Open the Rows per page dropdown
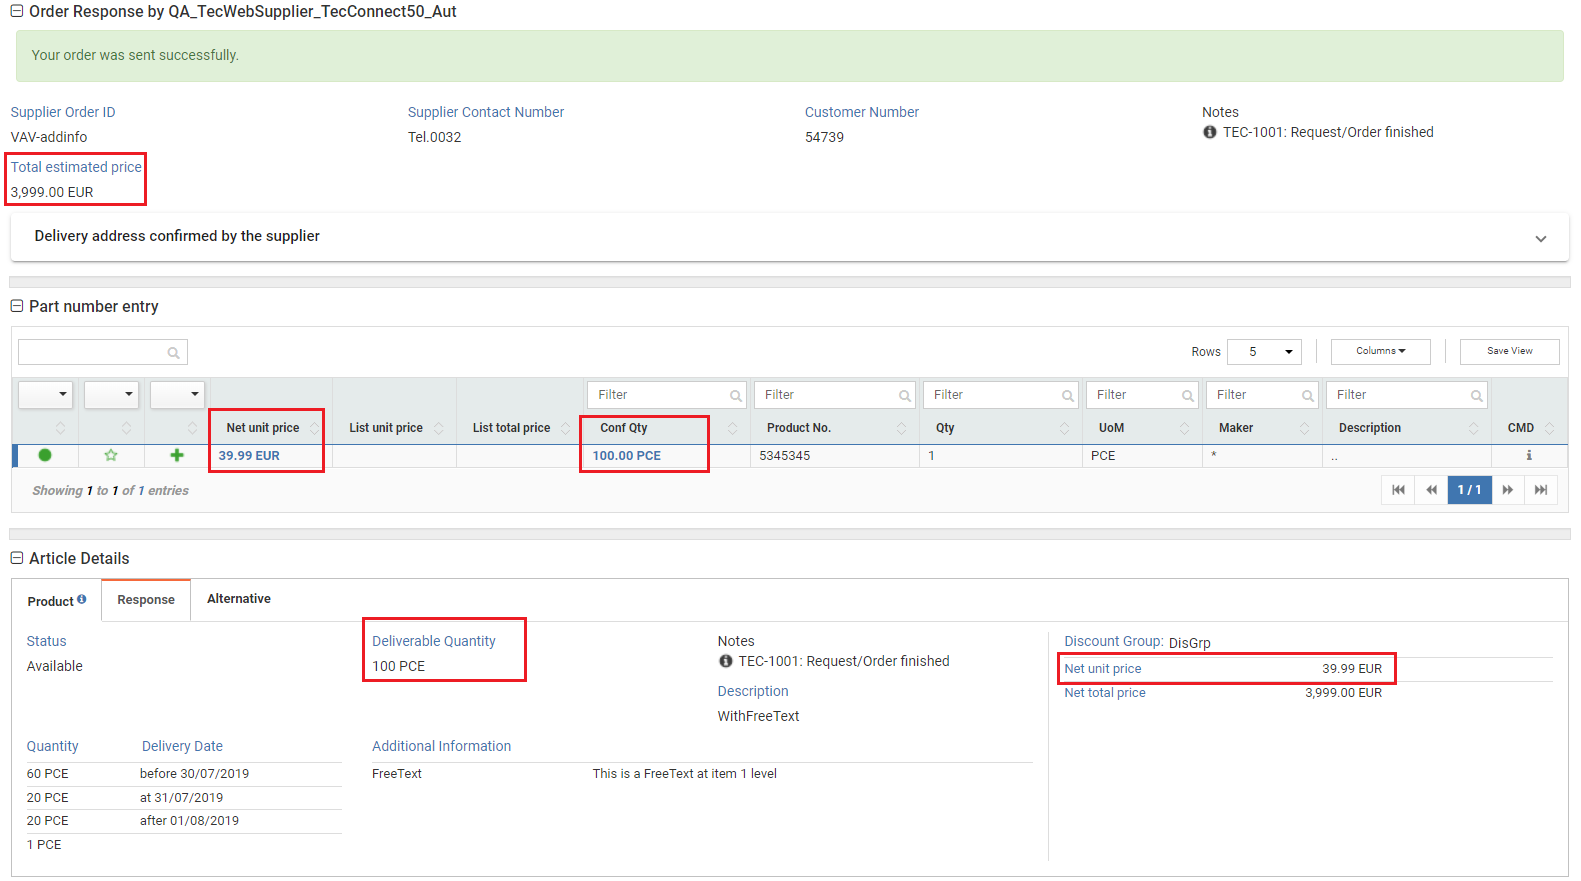The image size is (1581, 881). coord(1264,352)
